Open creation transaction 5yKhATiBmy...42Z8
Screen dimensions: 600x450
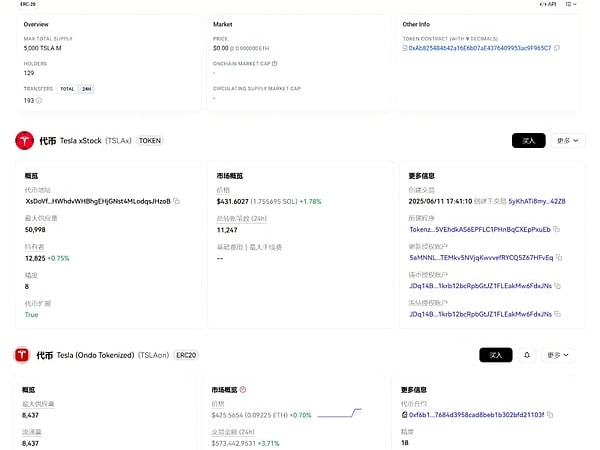point(537,201)
